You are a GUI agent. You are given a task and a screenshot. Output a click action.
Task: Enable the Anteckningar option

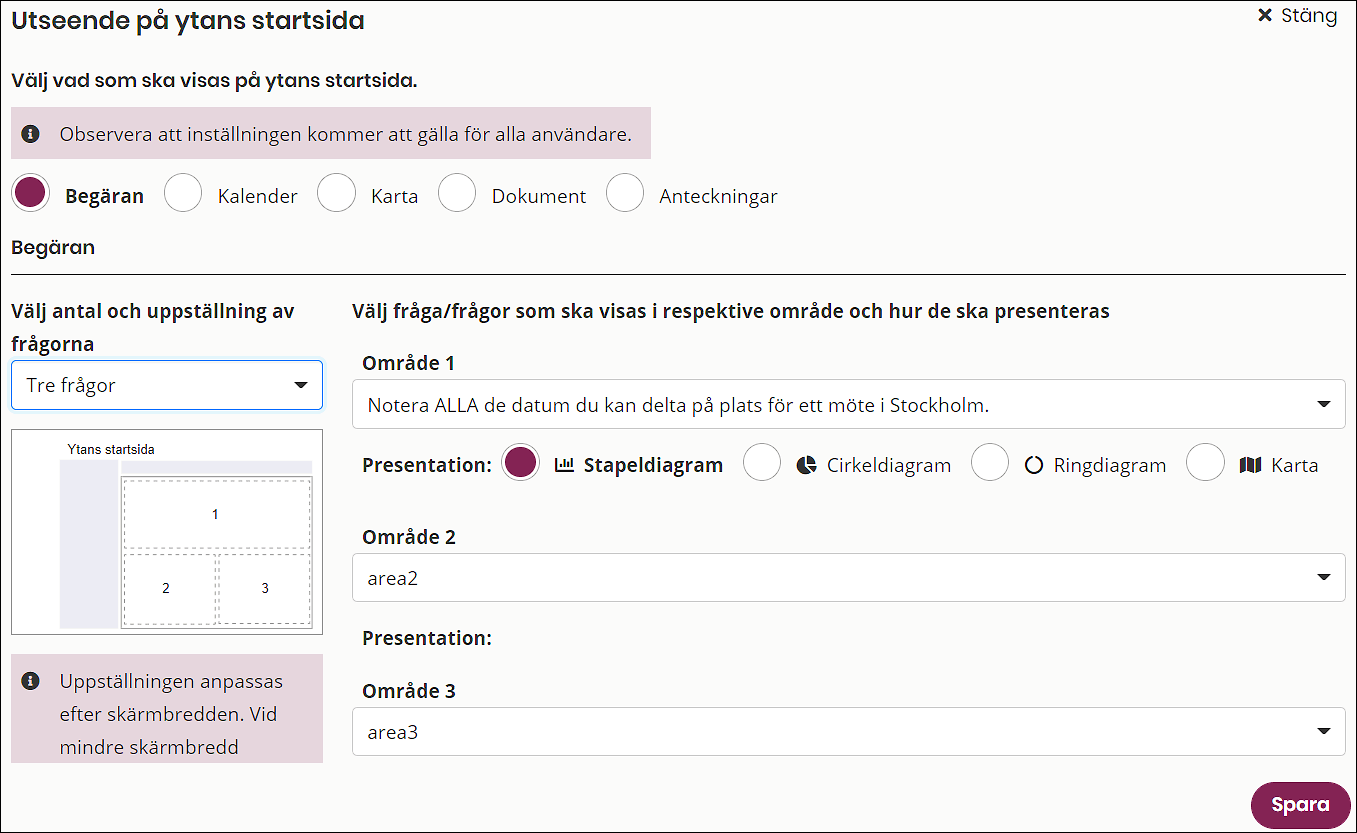pyautogui.click(x=625, y=193)
